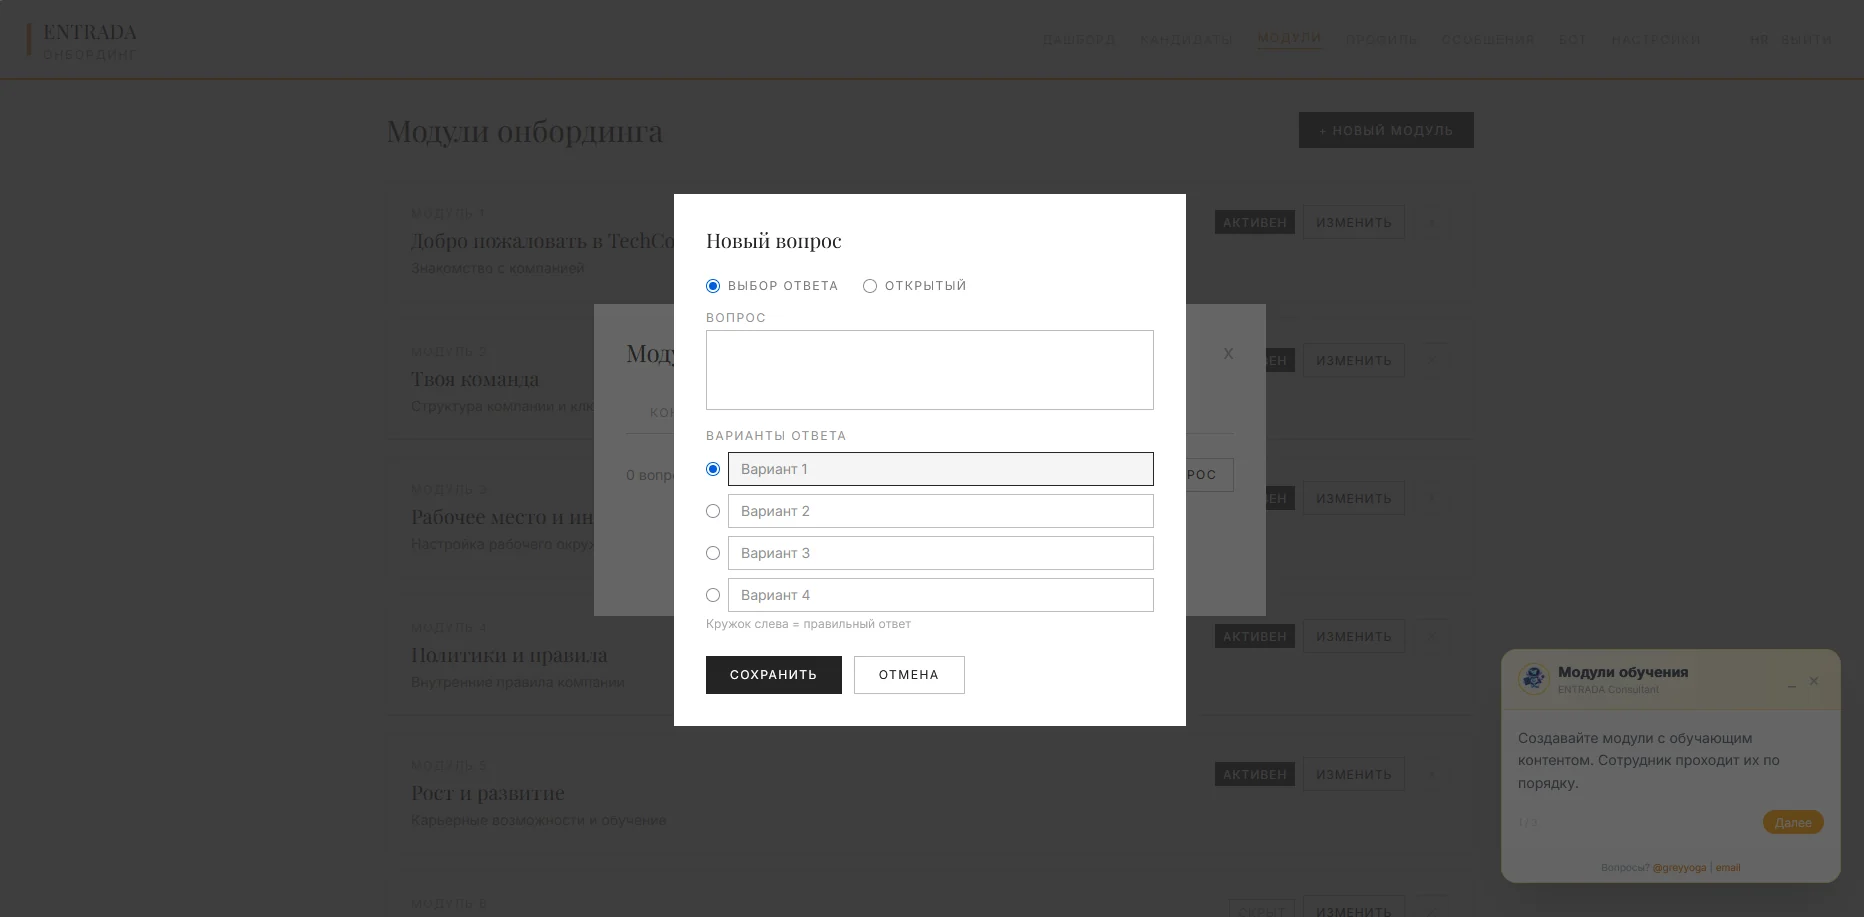Minimize the 'Модули обучения' helper widget
This screenshot has width=1864, height=917.
(1792, 683)
